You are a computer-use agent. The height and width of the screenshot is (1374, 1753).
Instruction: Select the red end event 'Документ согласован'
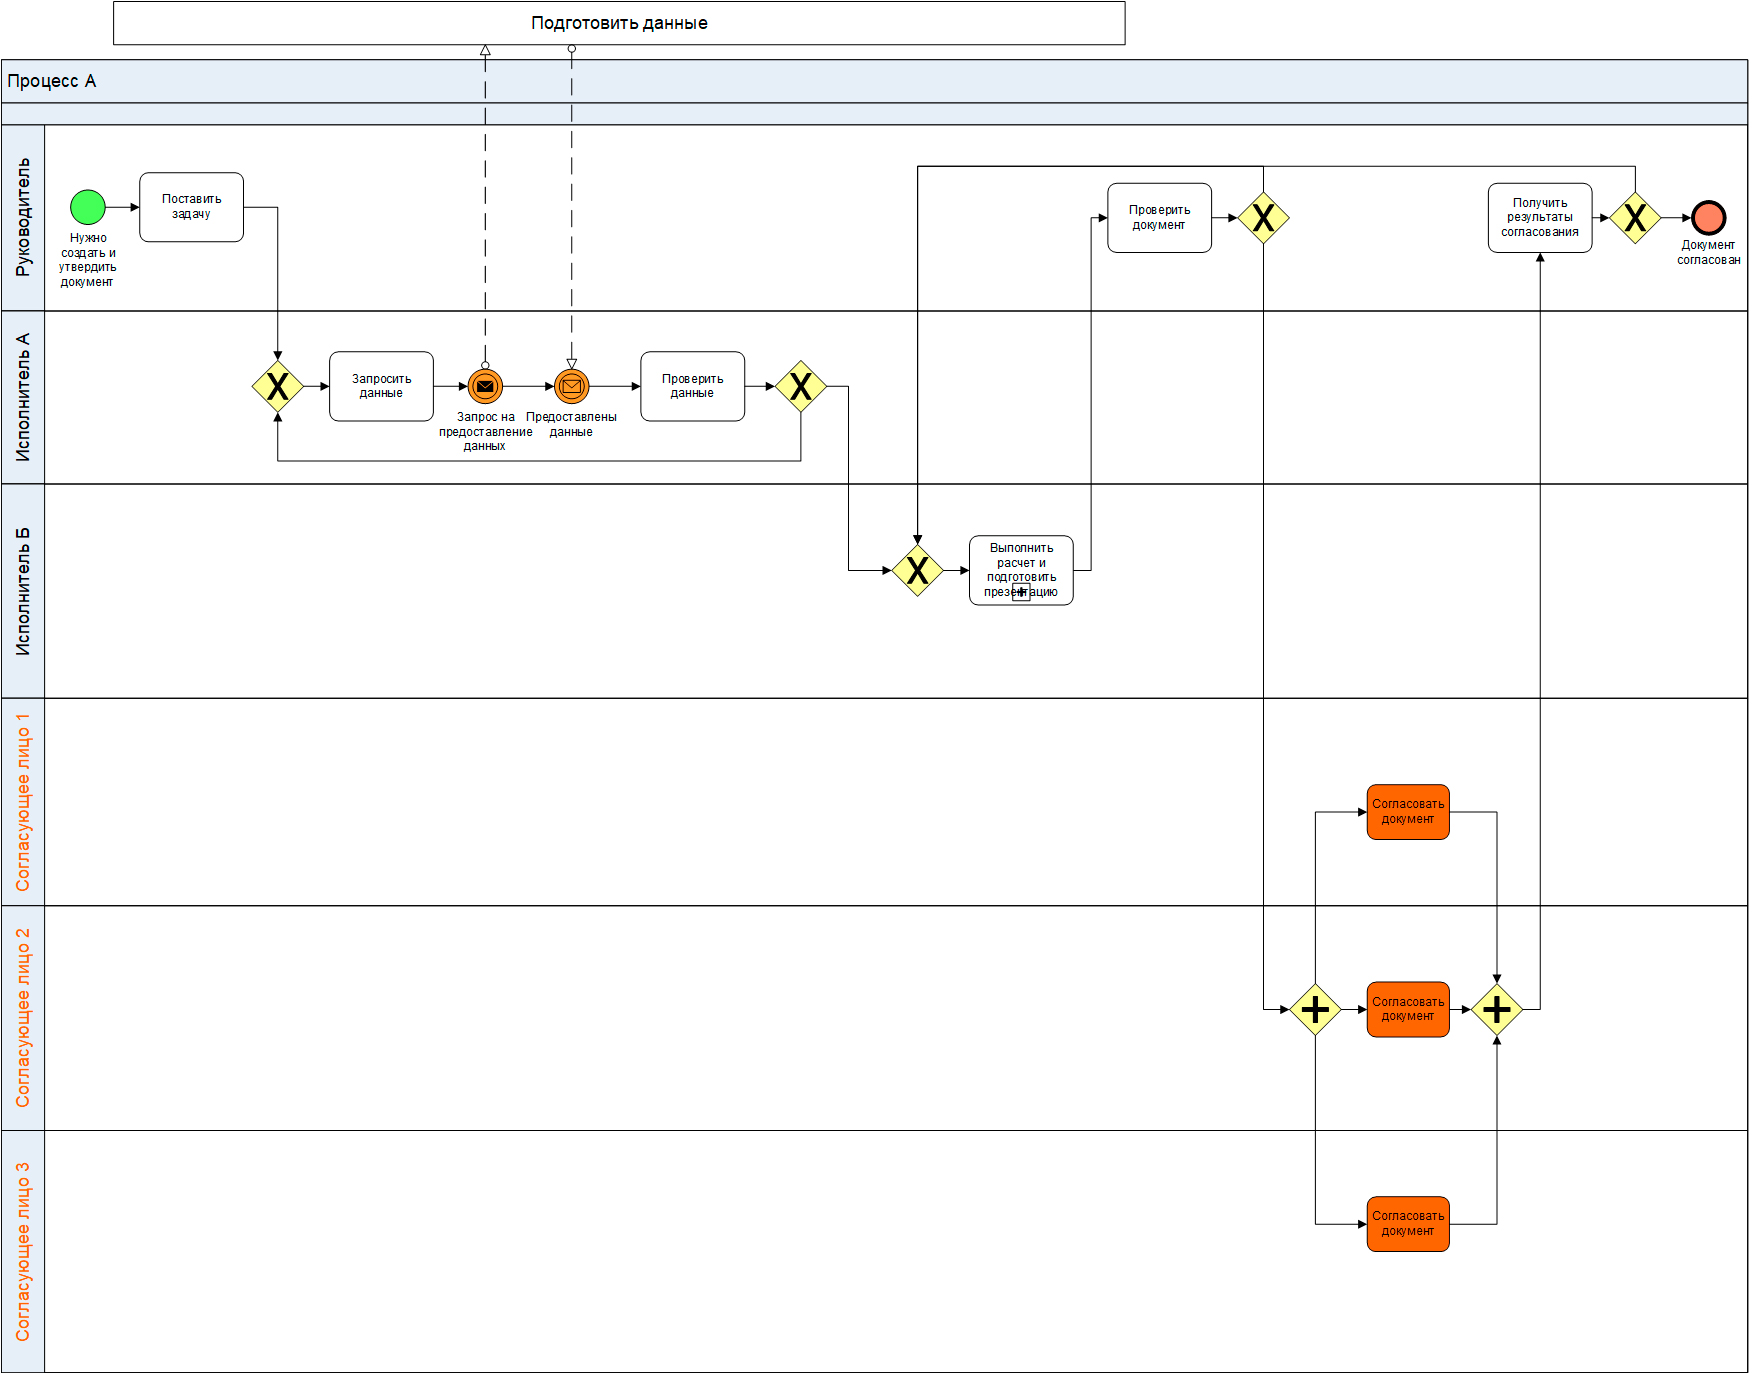(x=1708, y=217)
